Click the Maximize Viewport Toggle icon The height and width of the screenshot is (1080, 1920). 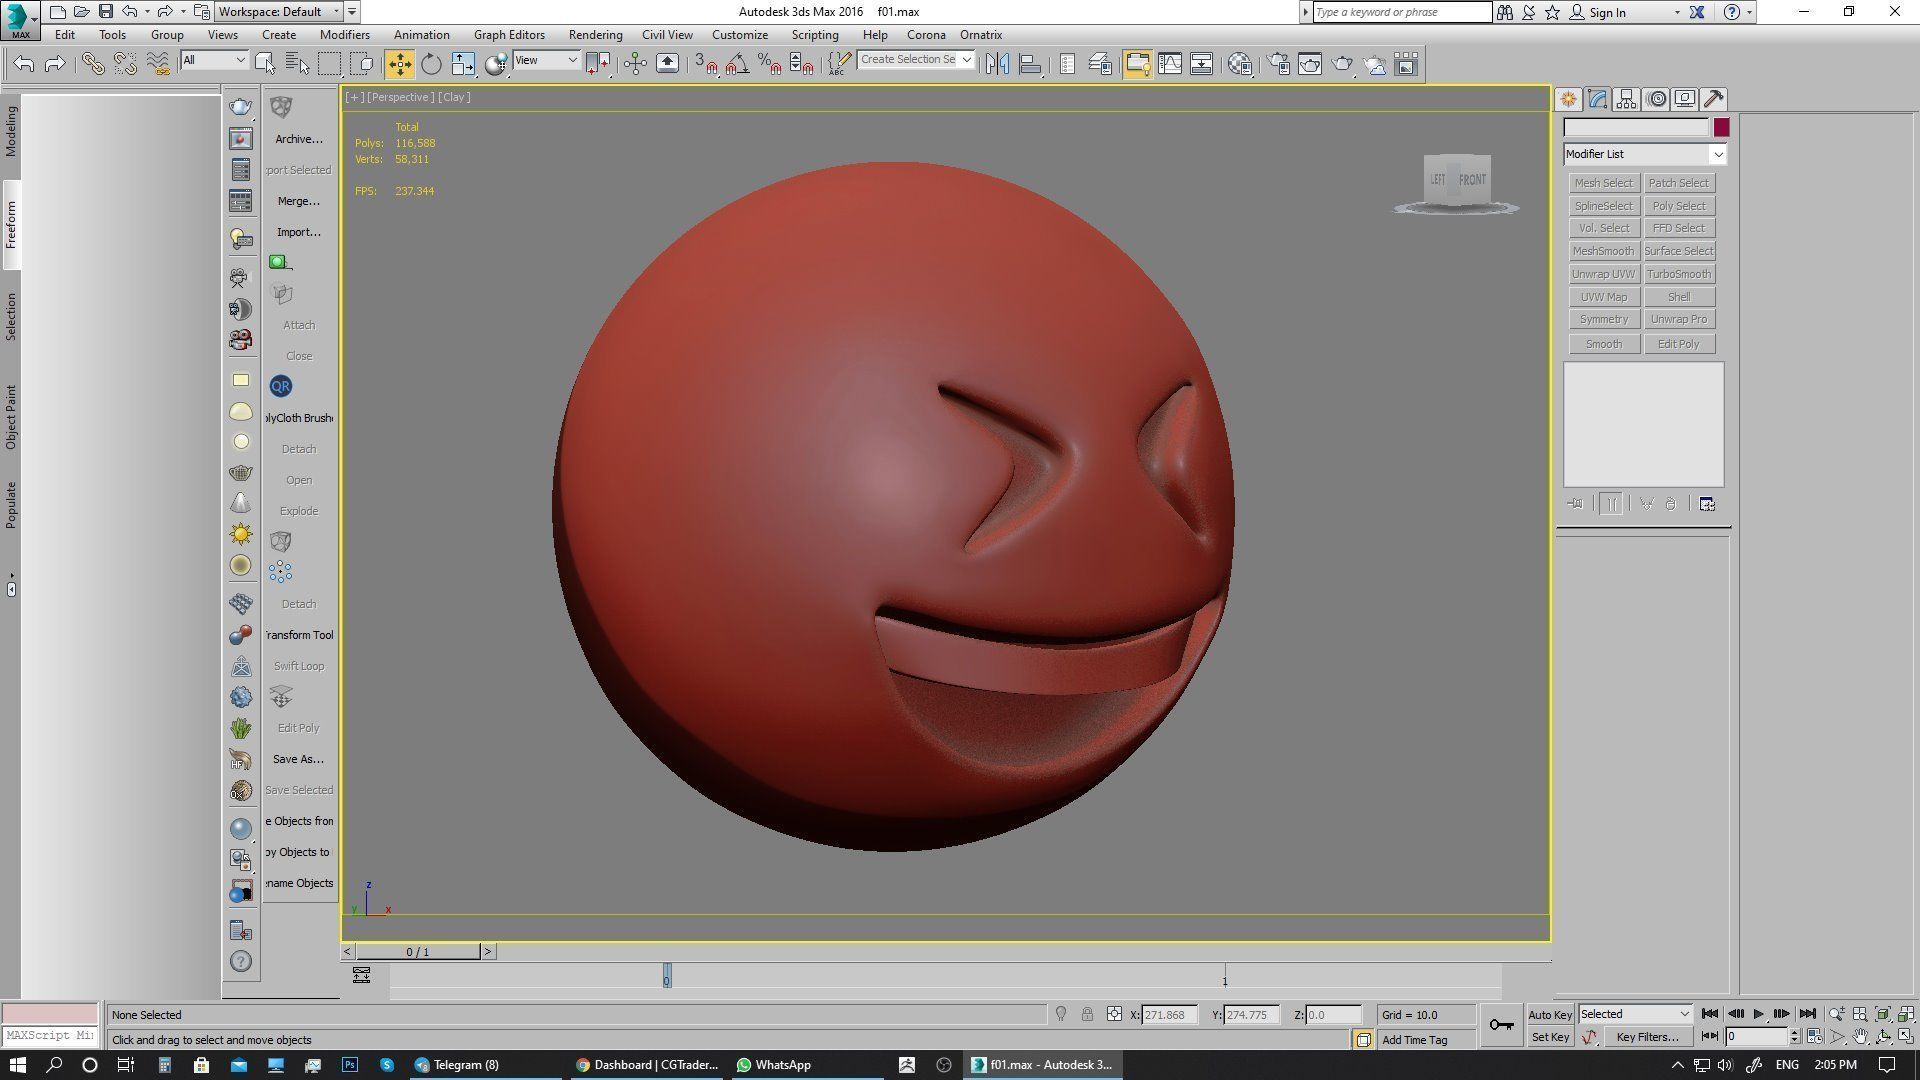coord(1906,1037)
